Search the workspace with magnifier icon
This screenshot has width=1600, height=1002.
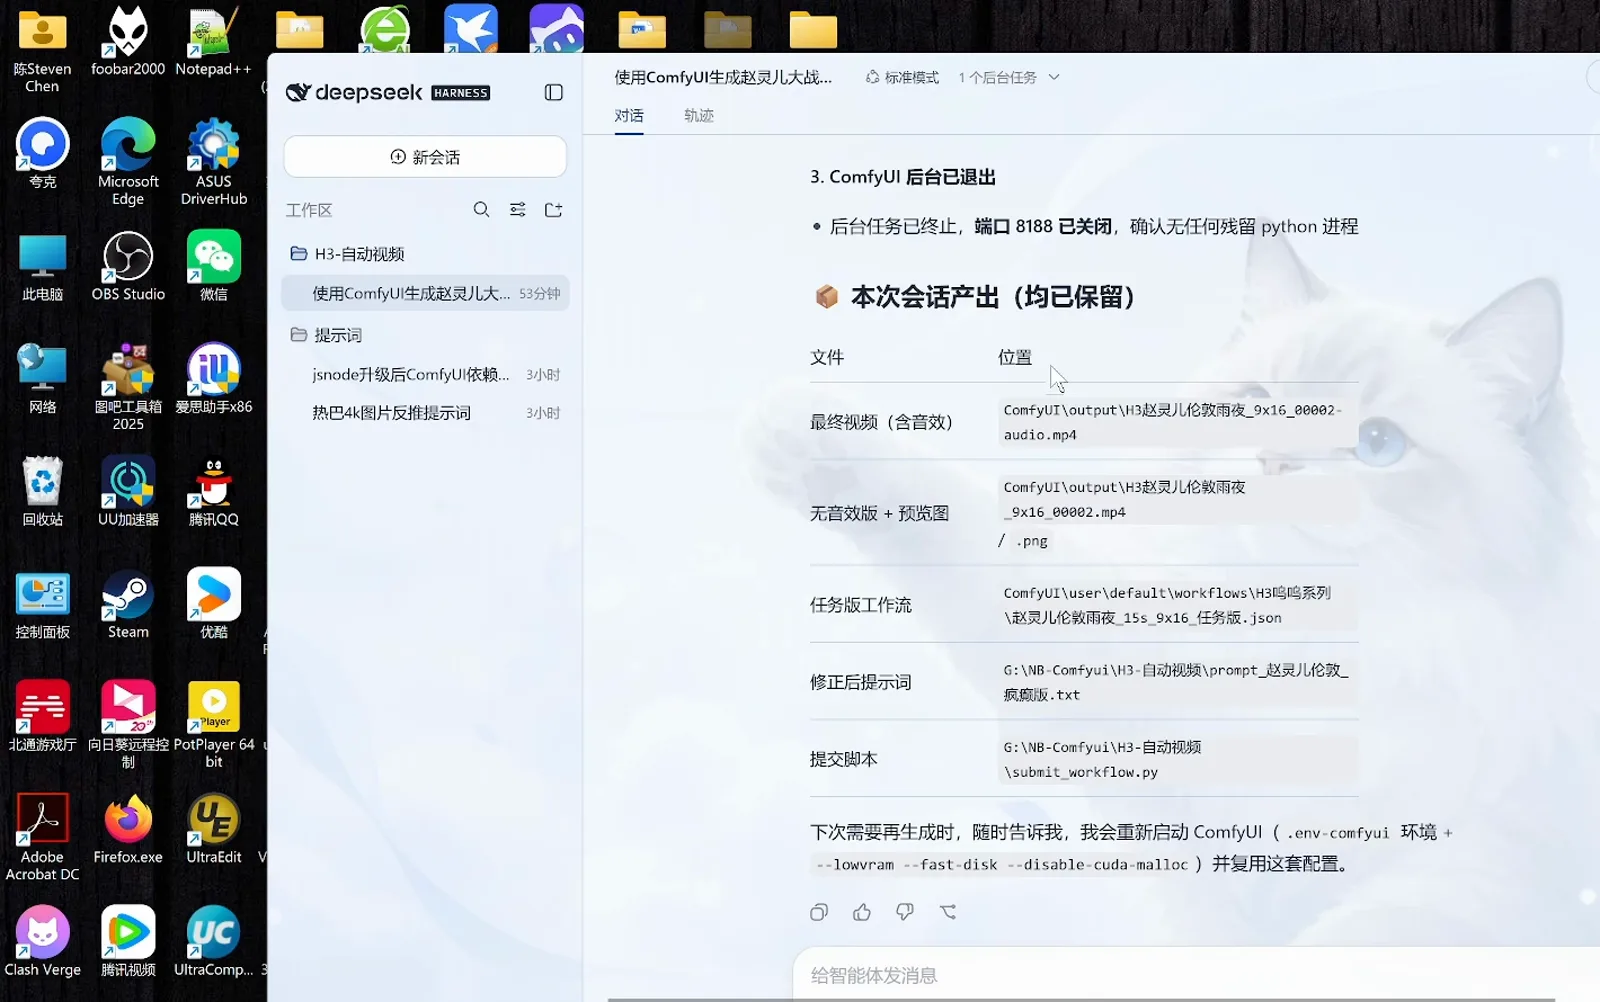click(481, 209)
